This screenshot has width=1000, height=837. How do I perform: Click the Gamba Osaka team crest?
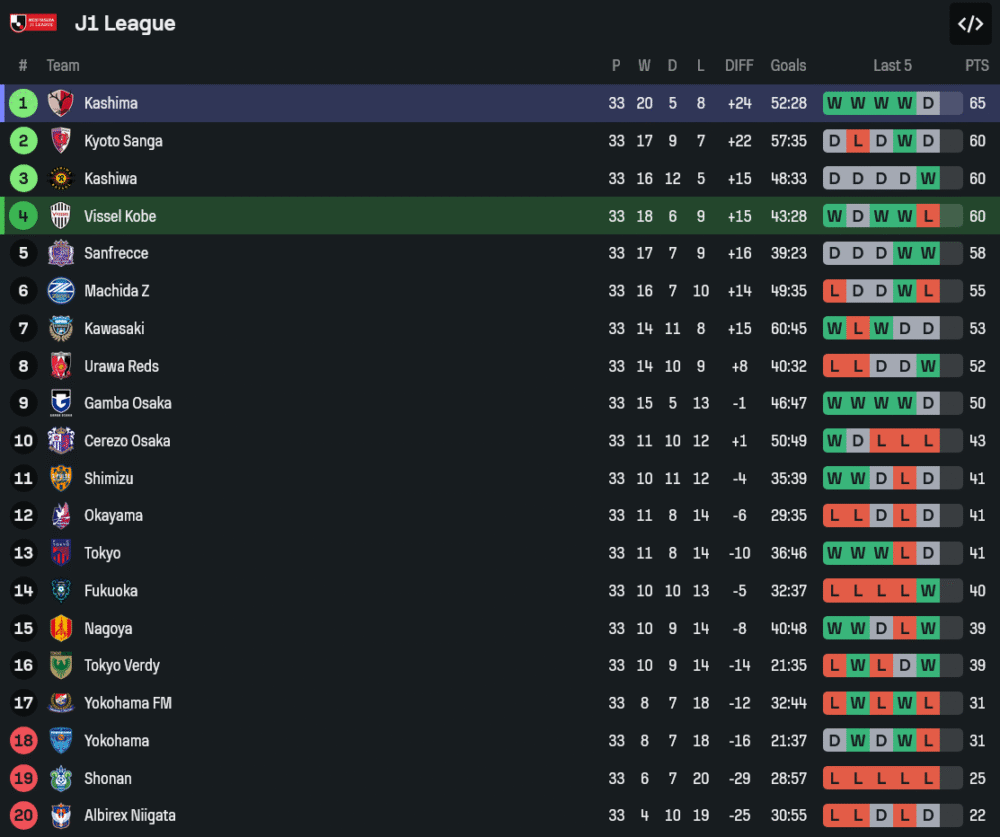61,403
